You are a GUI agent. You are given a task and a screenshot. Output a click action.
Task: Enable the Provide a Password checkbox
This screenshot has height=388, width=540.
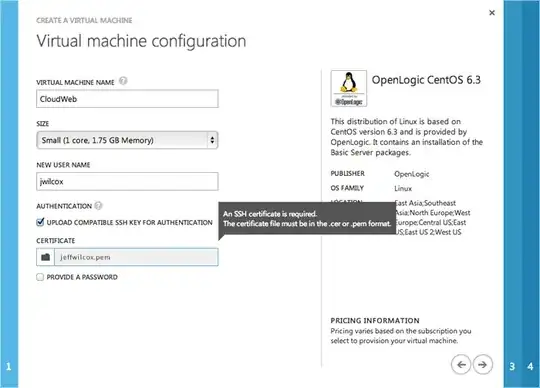pyautogui.click(x=40, y=277)
